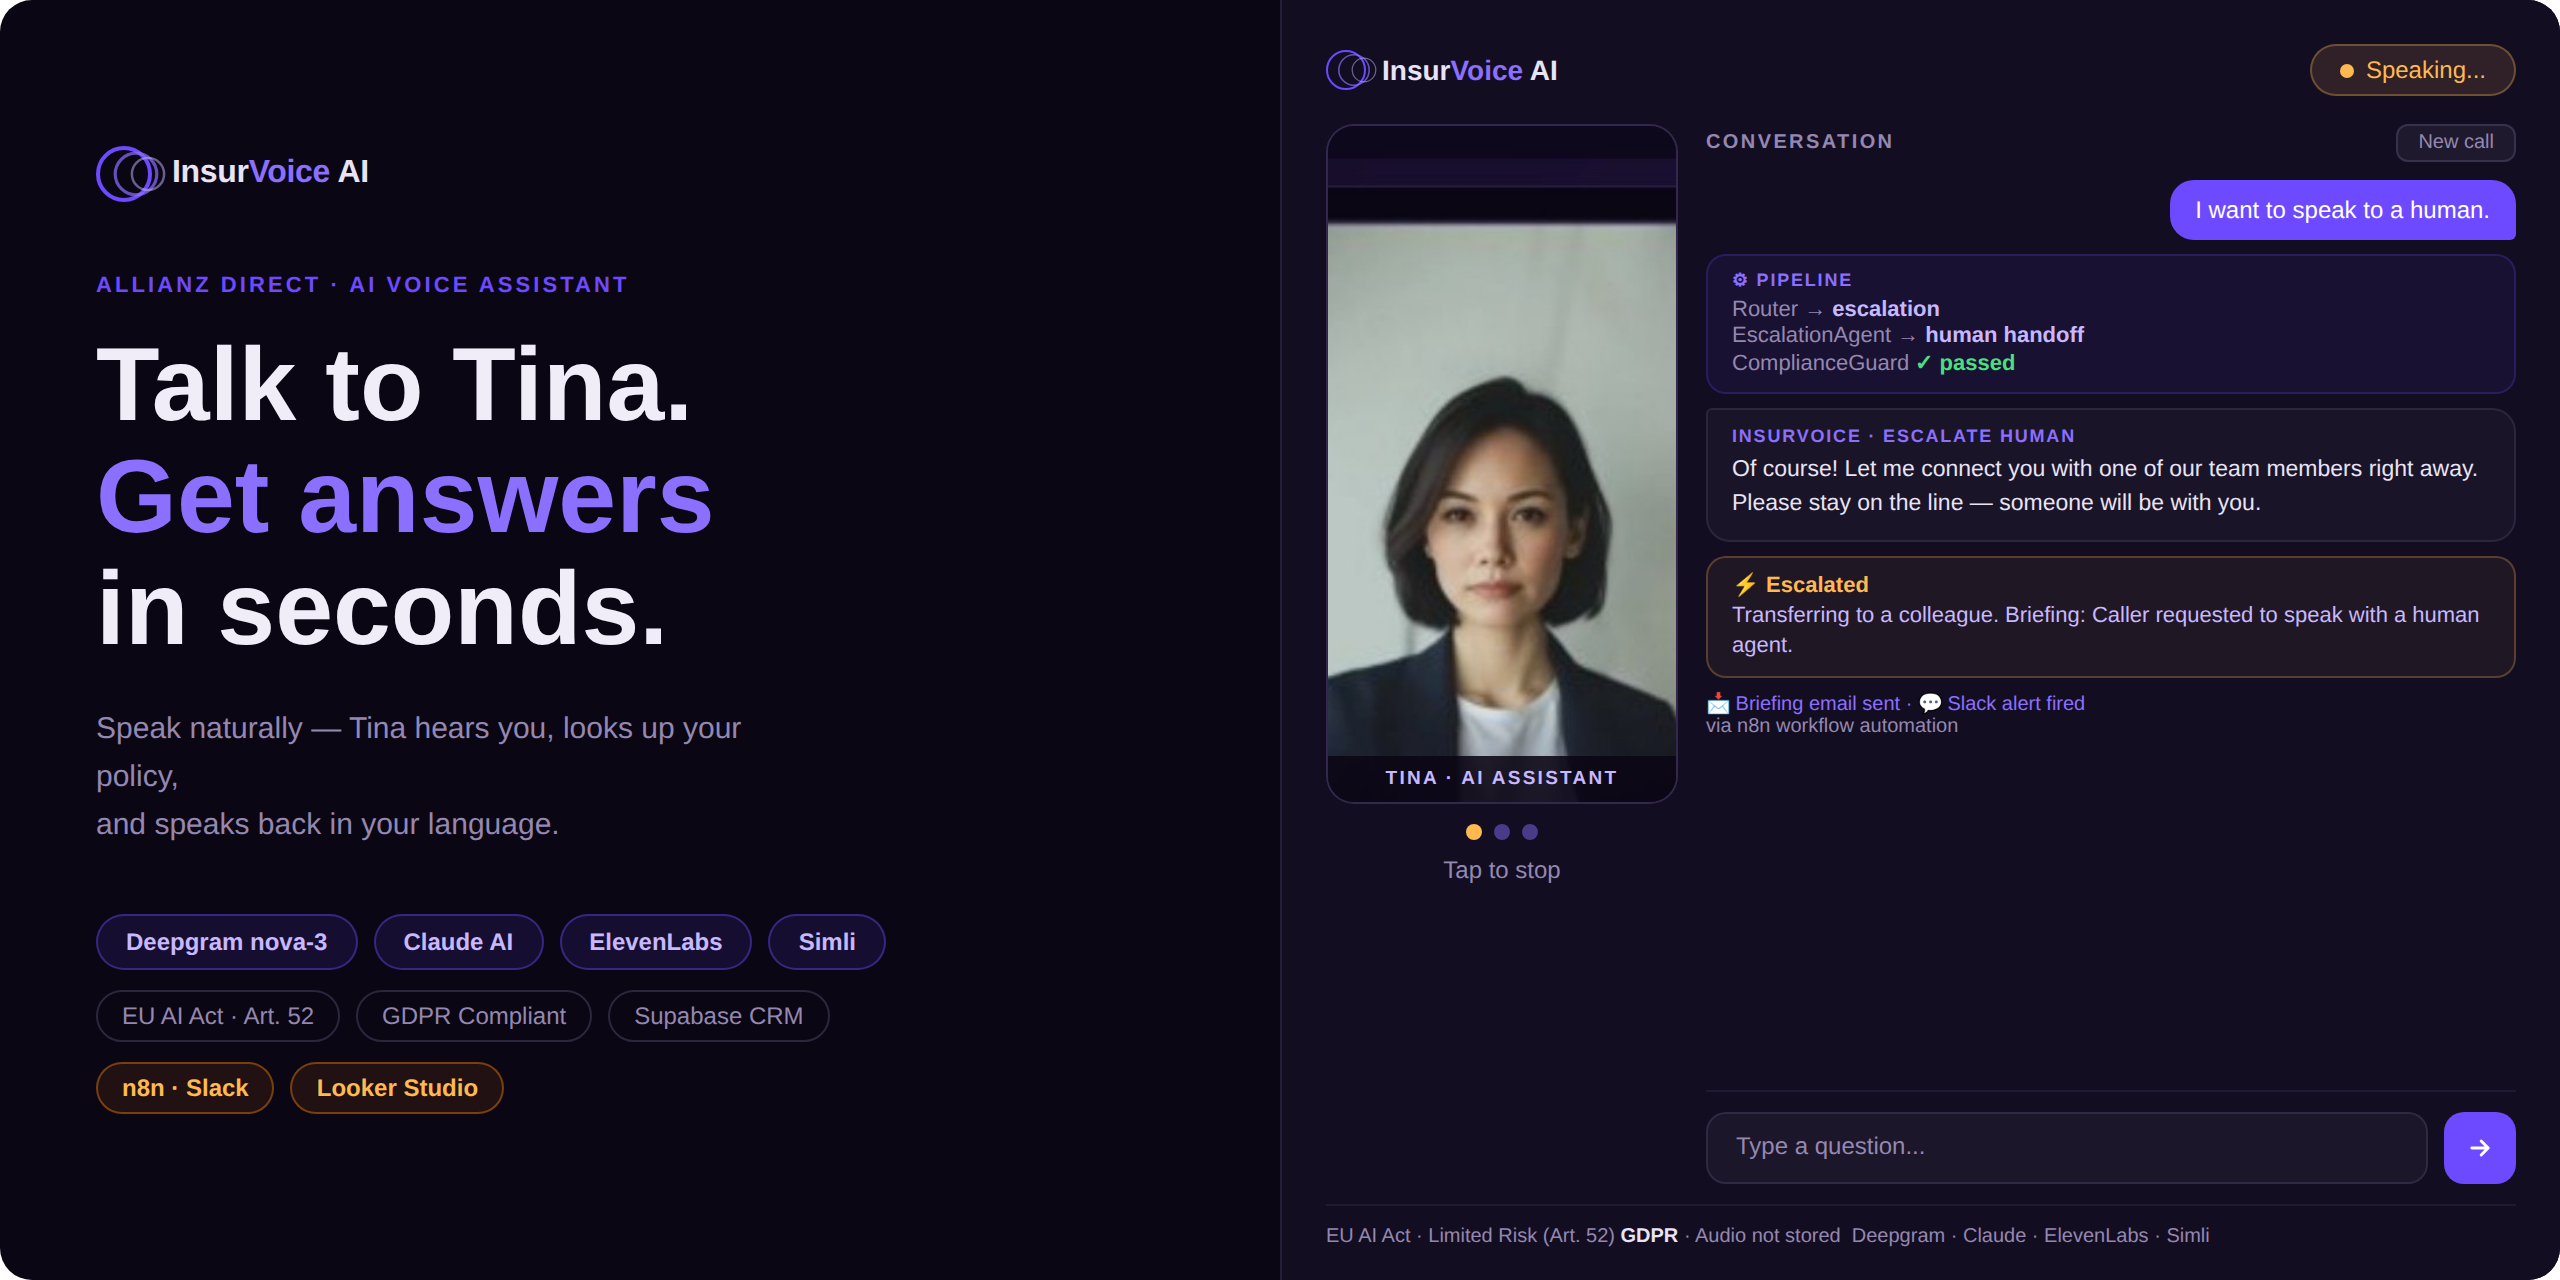Click the Simli tag
2560x1280 pixels.
(826, 942)
